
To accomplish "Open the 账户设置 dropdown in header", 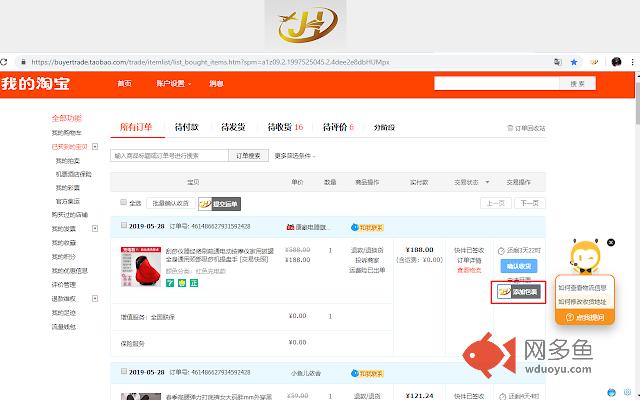I will coord(173,84).
